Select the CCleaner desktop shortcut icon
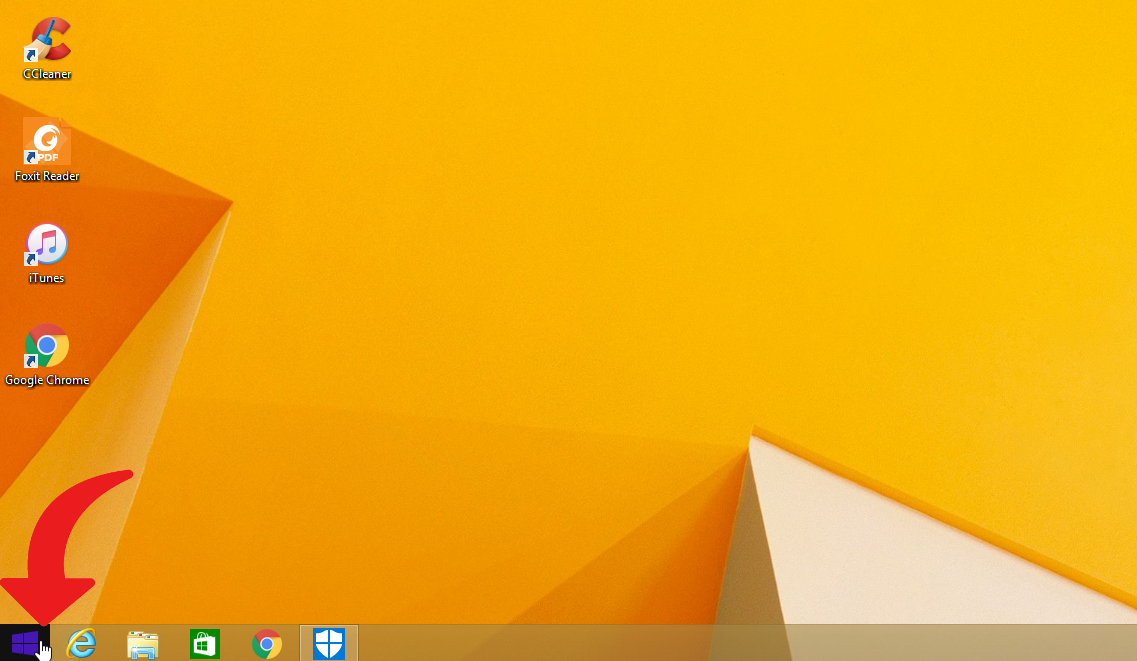Viewport: 1137px width, 661px height. [x=47, y=40]
